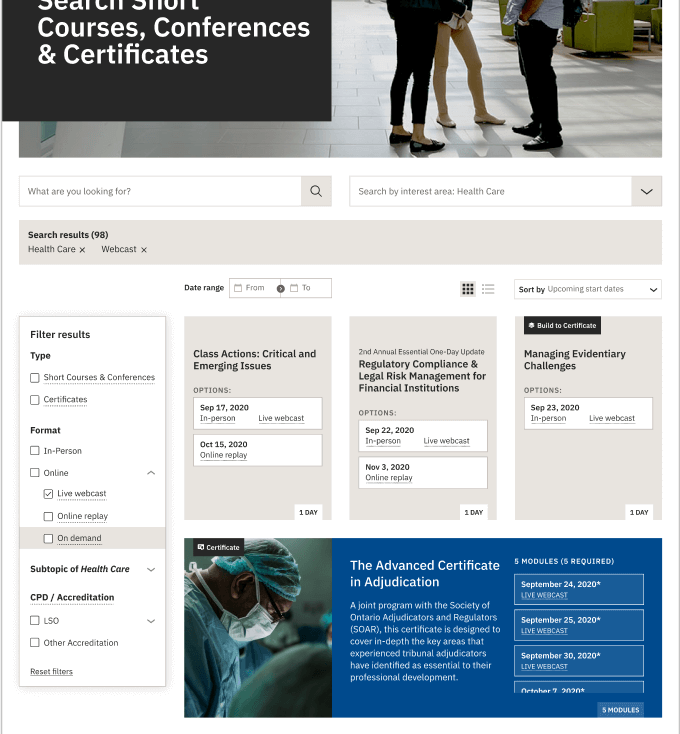The width and height of the screenshot is (680, 734).
Task: Select Sep 17, 2020 In-person option
Action: 218,418
